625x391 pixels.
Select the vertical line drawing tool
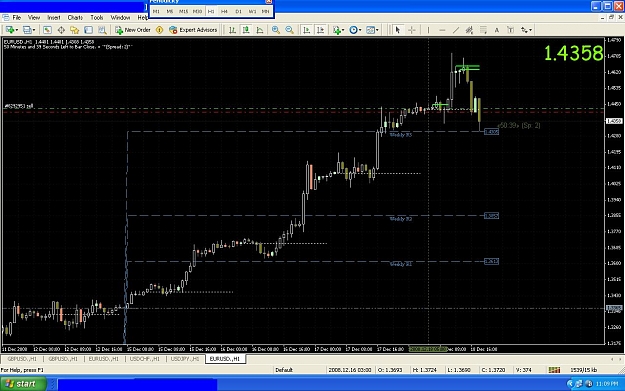pyautogui.click(x=428, y=30)
